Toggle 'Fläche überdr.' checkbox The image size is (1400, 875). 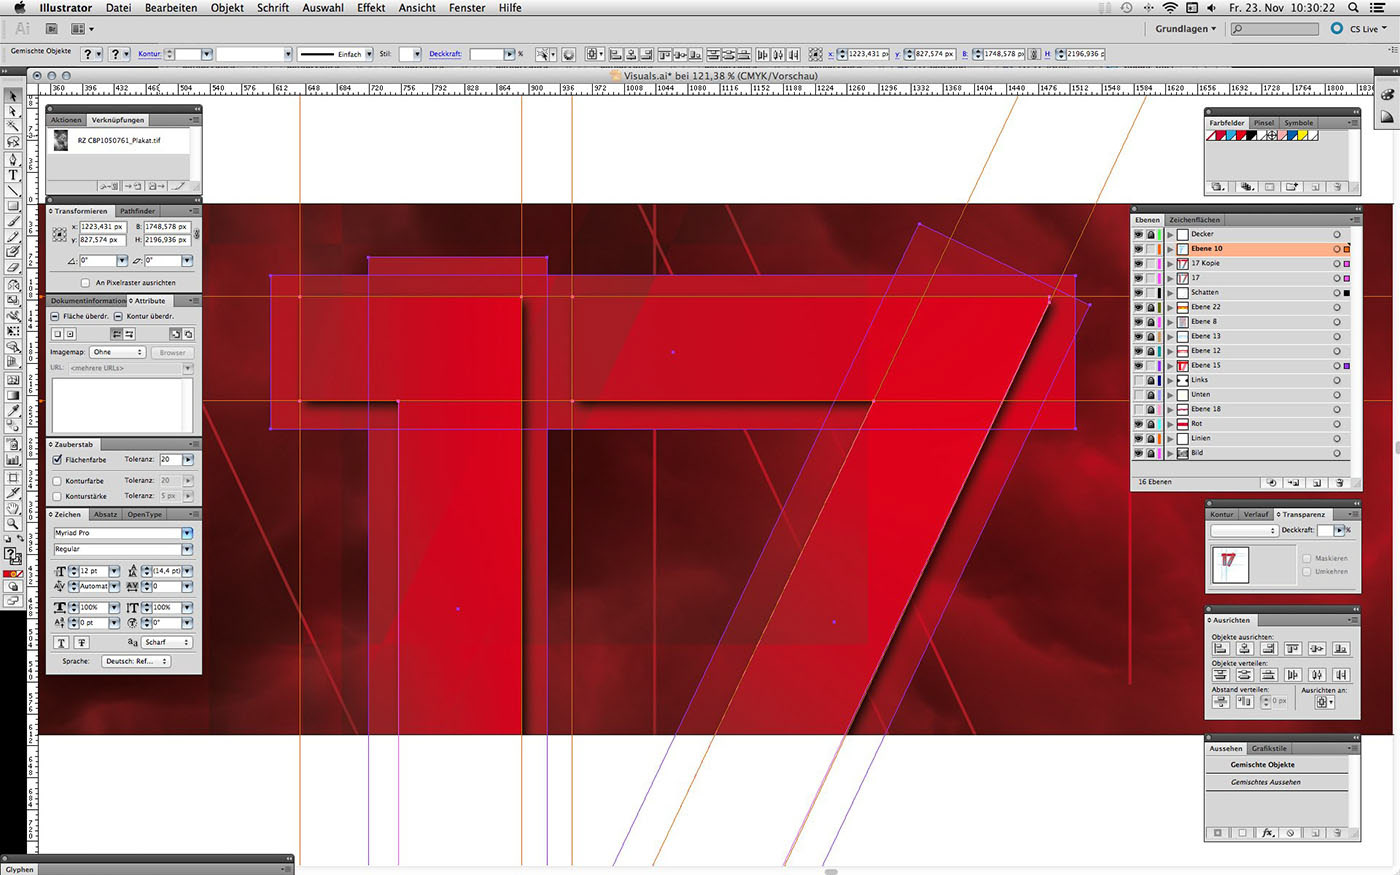click(55, 316)
